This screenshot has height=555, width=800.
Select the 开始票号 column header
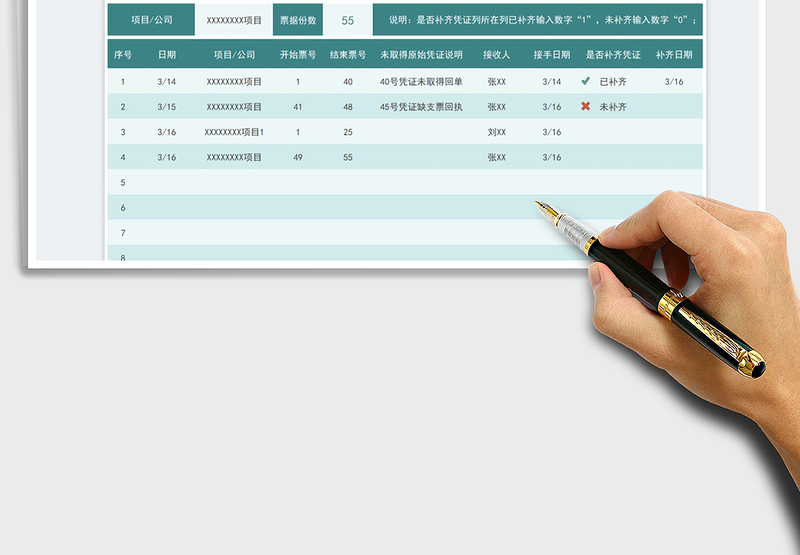(x=298, y=55)
